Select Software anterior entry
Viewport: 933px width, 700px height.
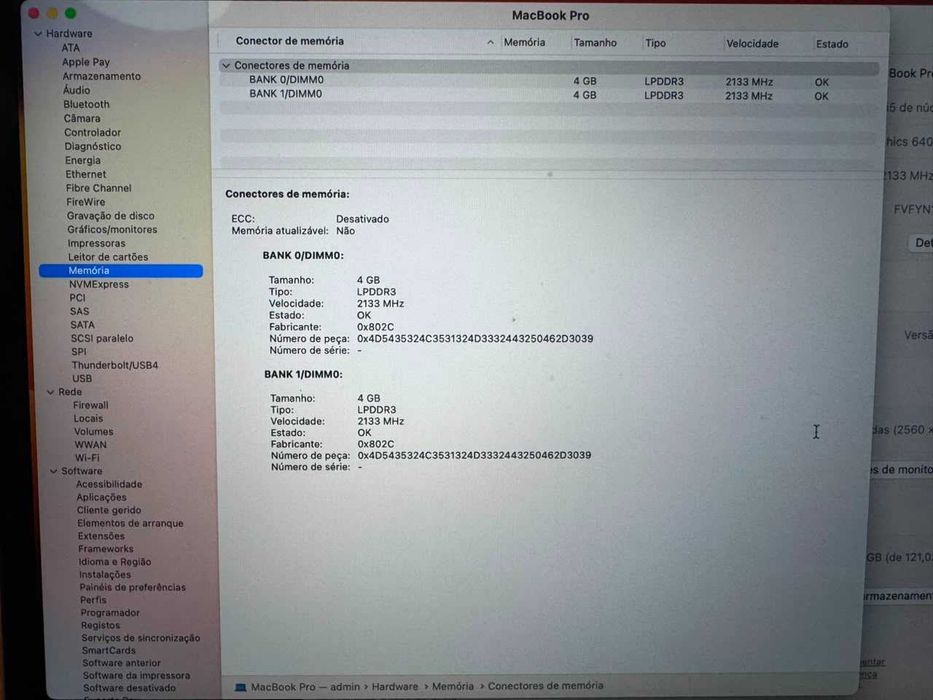[121, 663]
